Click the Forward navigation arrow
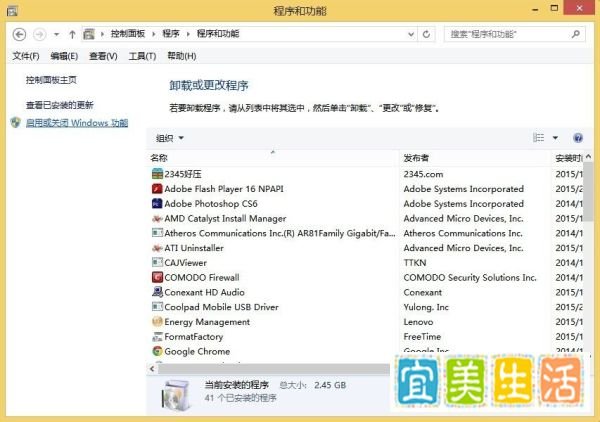600x422 pixels. [39, 34]
